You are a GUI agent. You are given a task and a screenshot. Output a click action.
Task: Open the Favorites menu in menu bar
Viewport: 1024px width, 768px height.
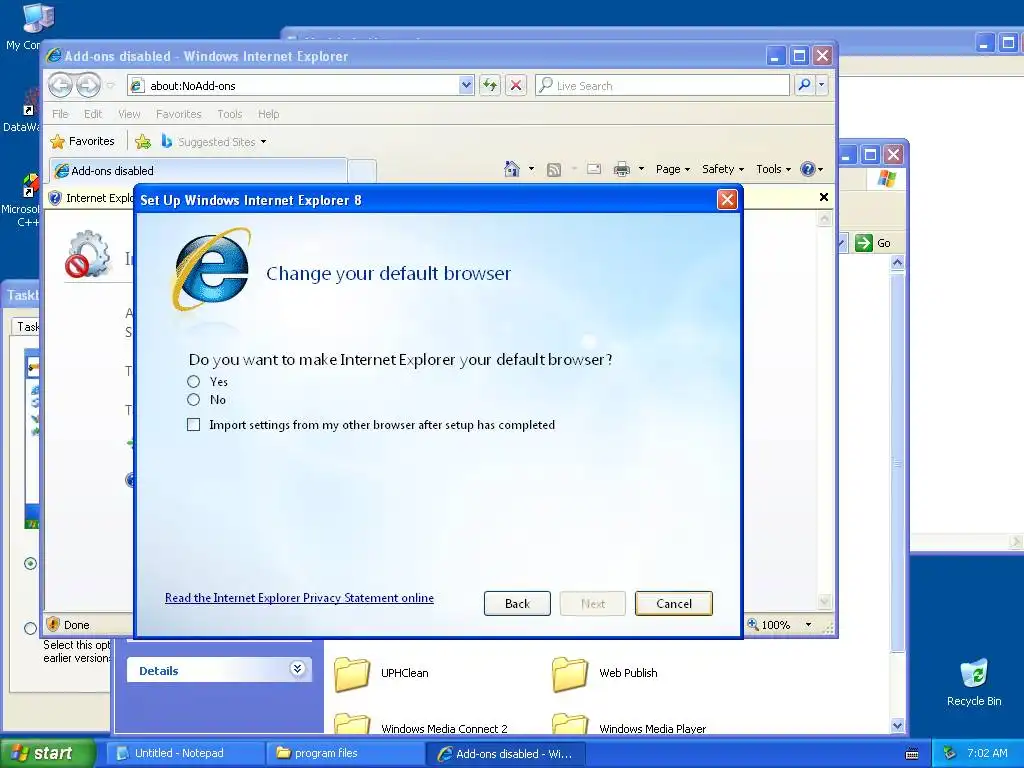[178, 114]
